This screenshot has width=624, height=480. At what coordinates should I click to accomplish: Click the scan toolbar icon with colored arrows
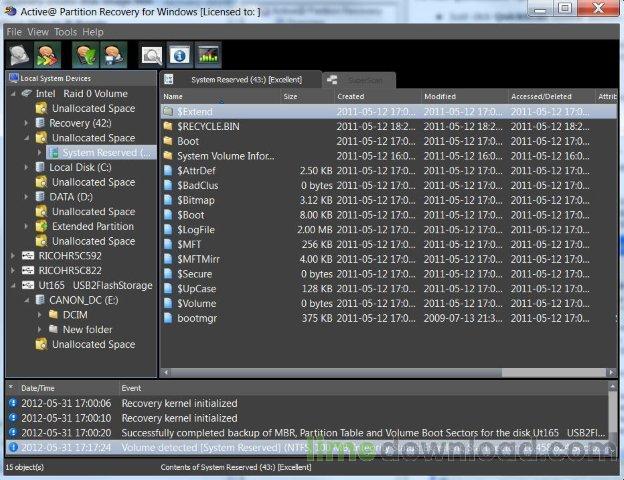pyautogui.click(x=47, y=55)
